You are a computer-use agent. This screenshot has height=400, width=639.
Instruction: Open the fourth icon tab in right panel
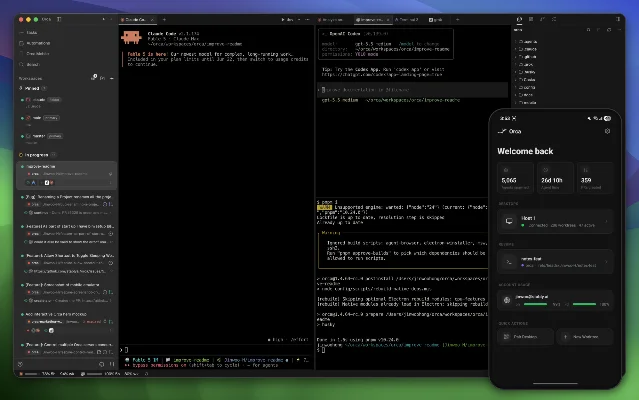554,19
